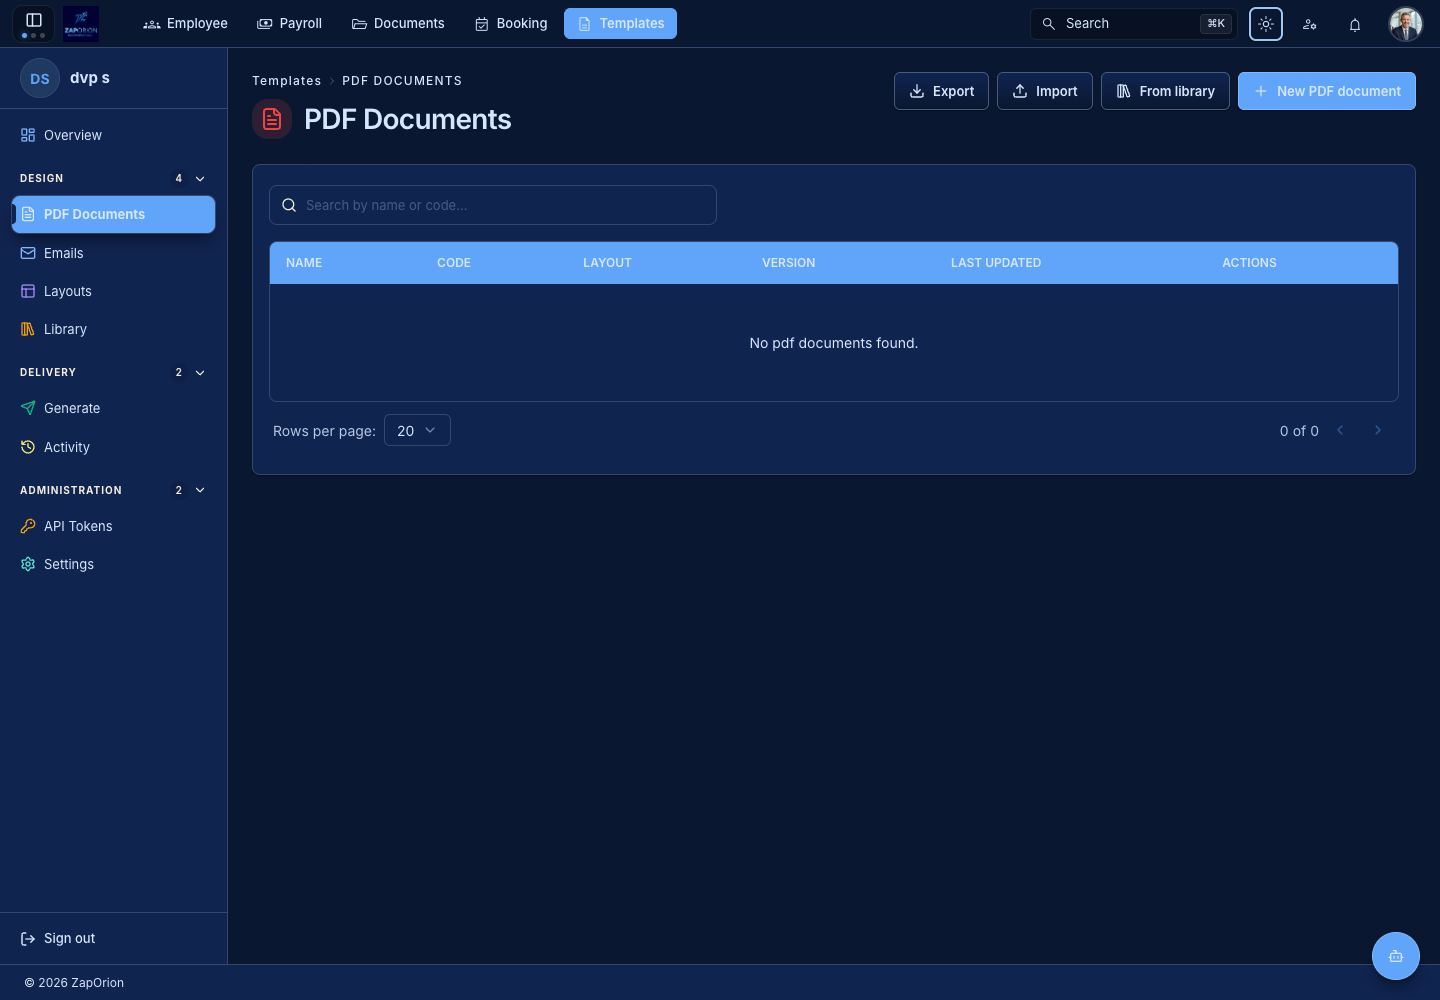Open the Employee menu
This screenshot has height=1000, width=1440.
tap(186, 23)
